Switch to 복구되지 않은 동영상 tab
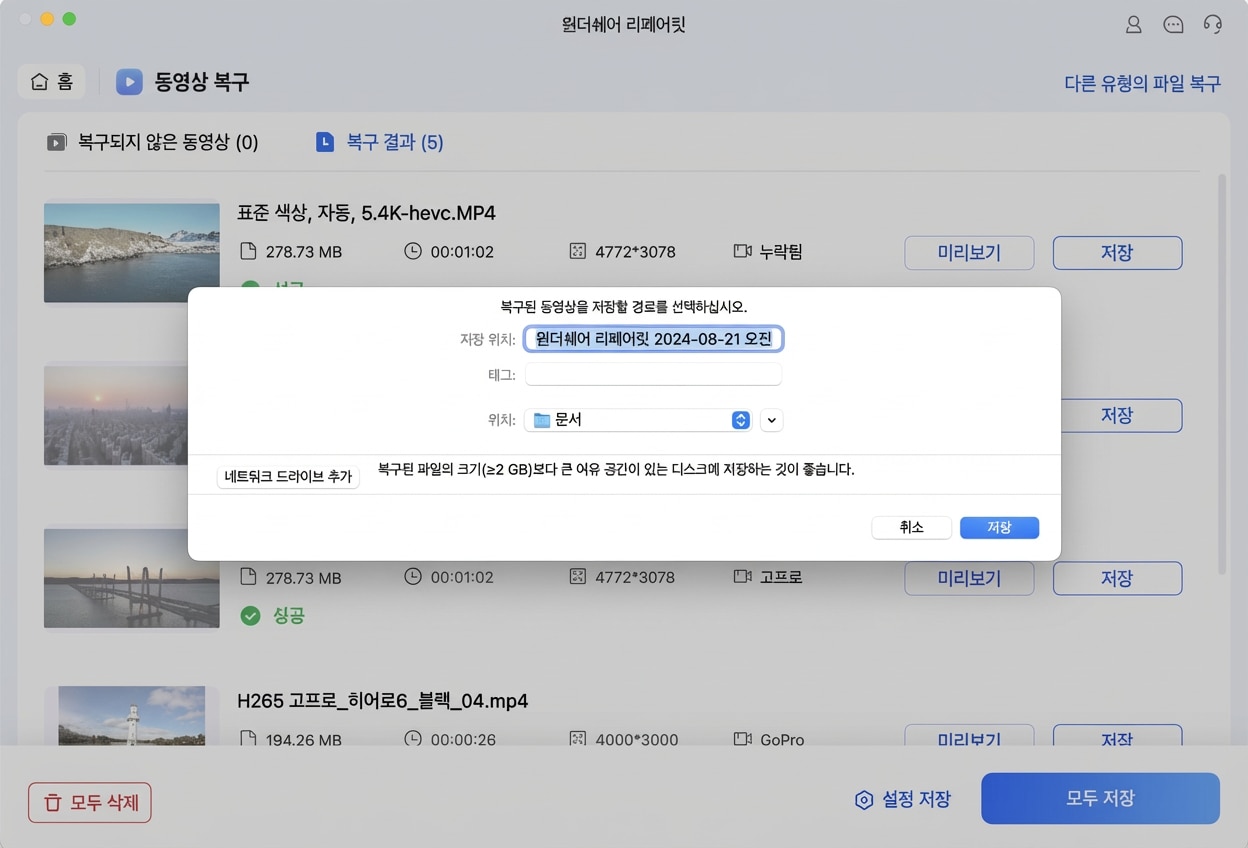Image resolution: width=1248 pixels, height=848 pixels. click(153, 142)
